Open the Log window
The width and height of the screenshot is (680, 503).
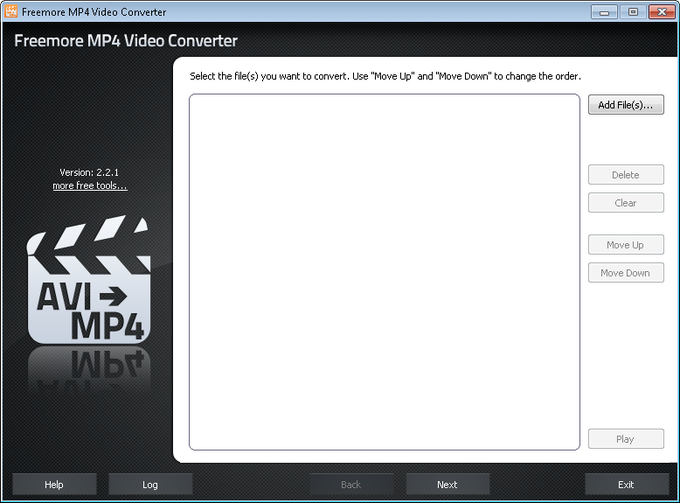[150, 484]
